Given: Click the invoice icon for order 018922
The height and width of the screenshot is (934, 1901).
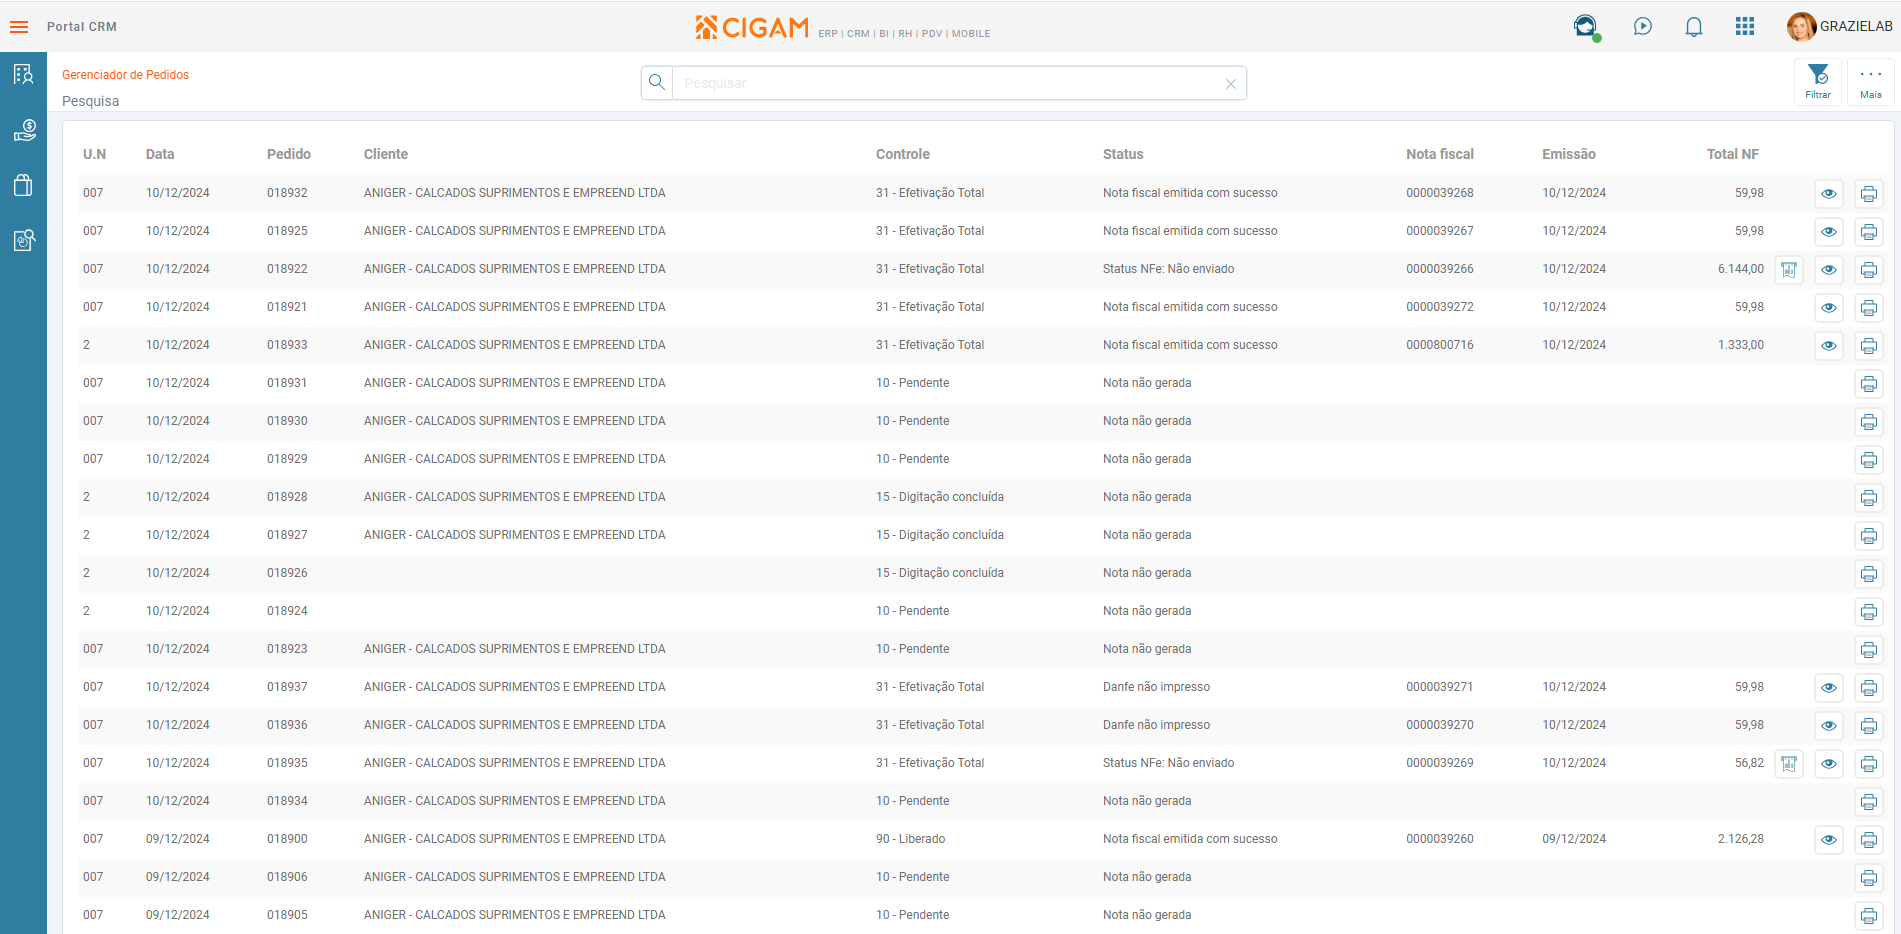Looking at the screenshot, I should click(1789, 270).
